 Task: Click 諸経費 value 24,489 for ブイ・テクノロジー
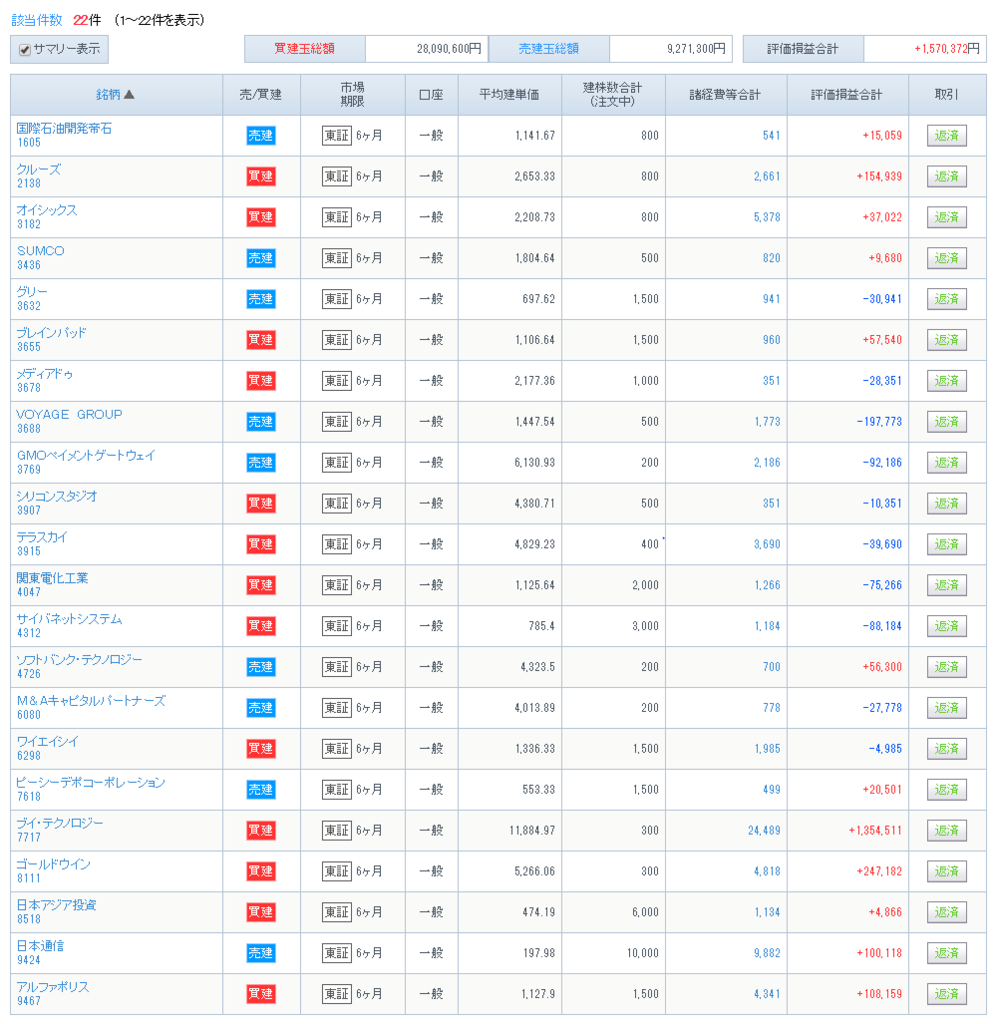pyautogui.click(x=764, y=831)
